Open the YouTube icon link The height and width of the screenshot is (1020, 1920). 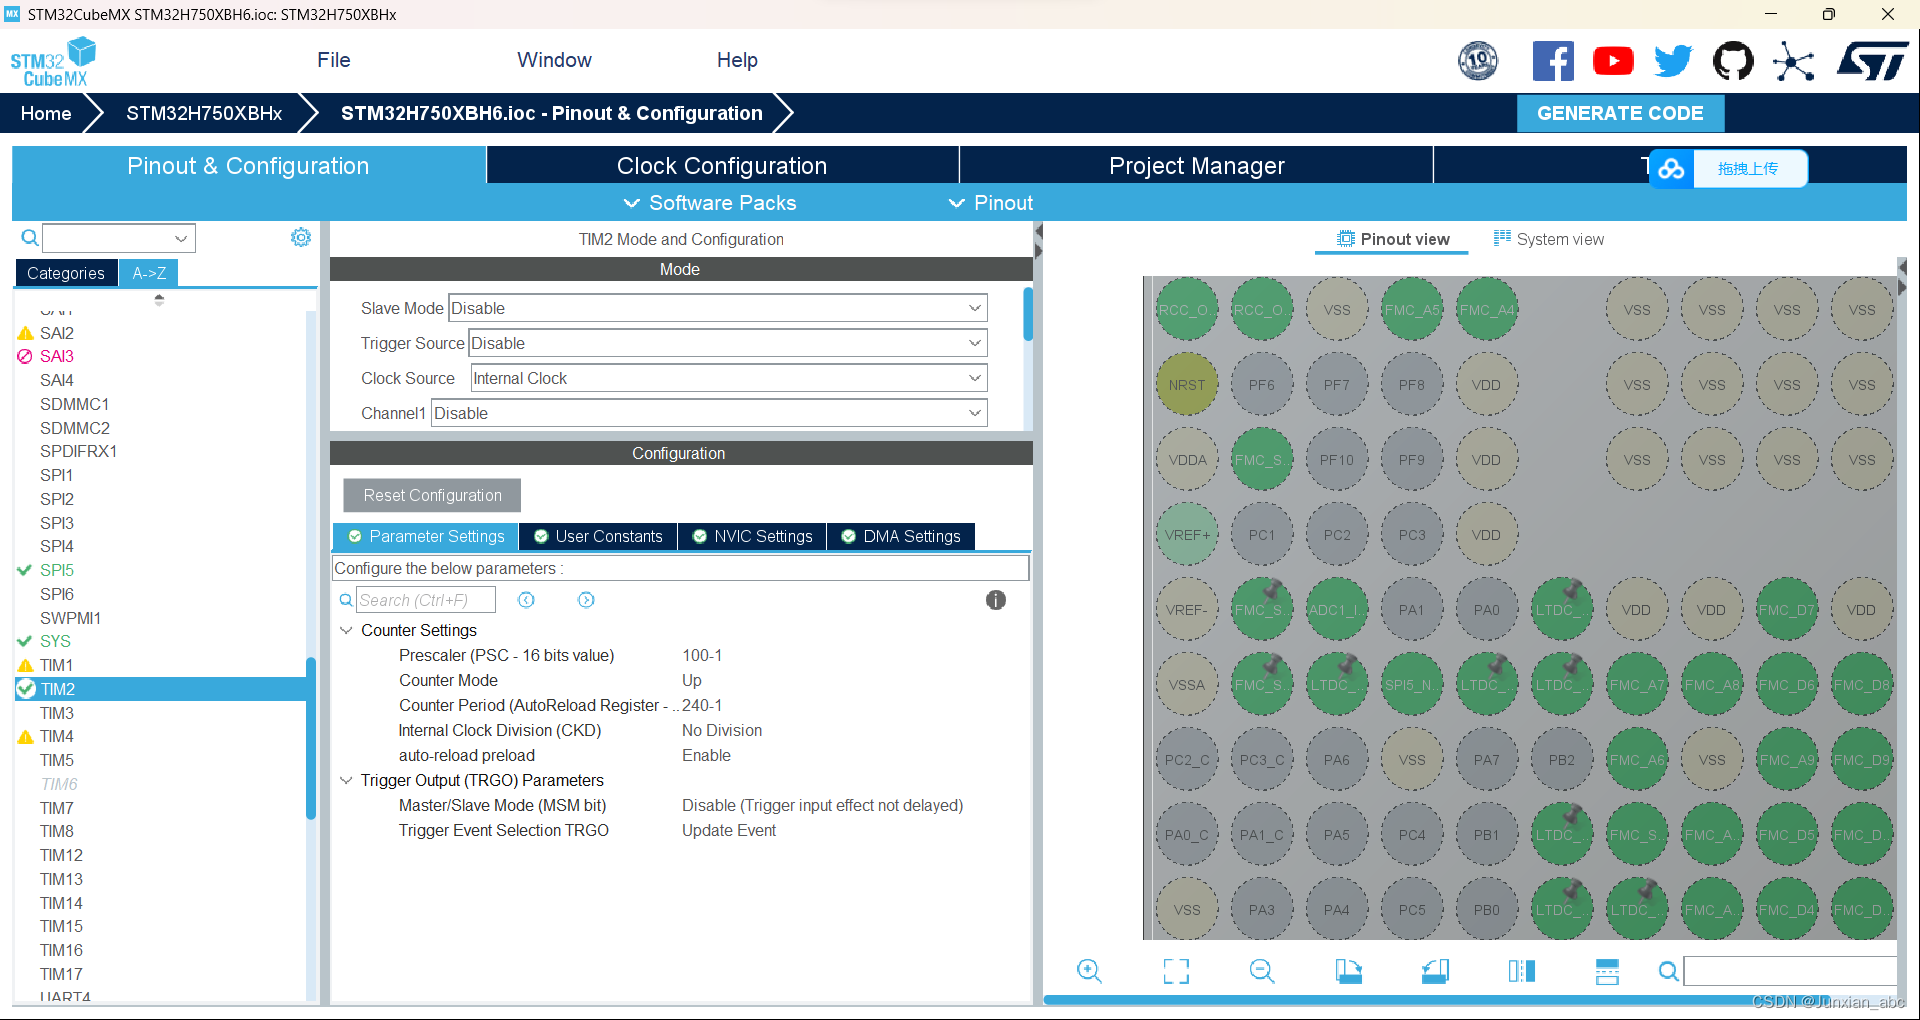[1613, 61]
